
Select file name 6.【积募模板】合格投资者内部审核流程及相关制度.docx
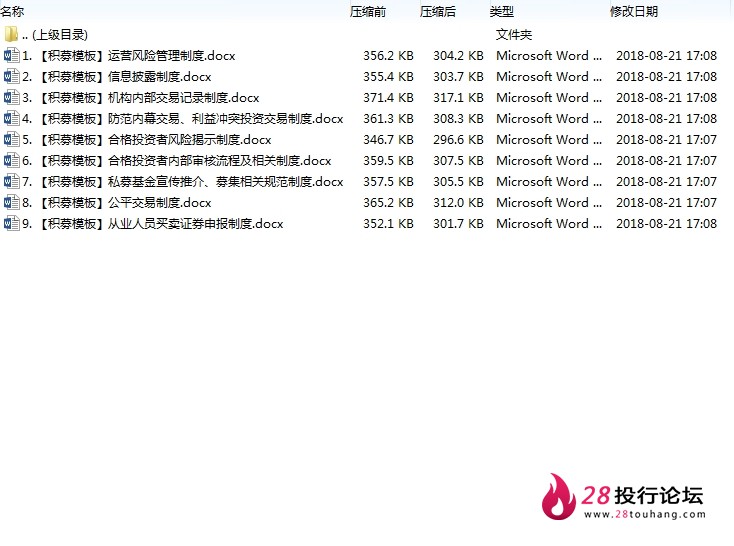click(x=176, y=161)
